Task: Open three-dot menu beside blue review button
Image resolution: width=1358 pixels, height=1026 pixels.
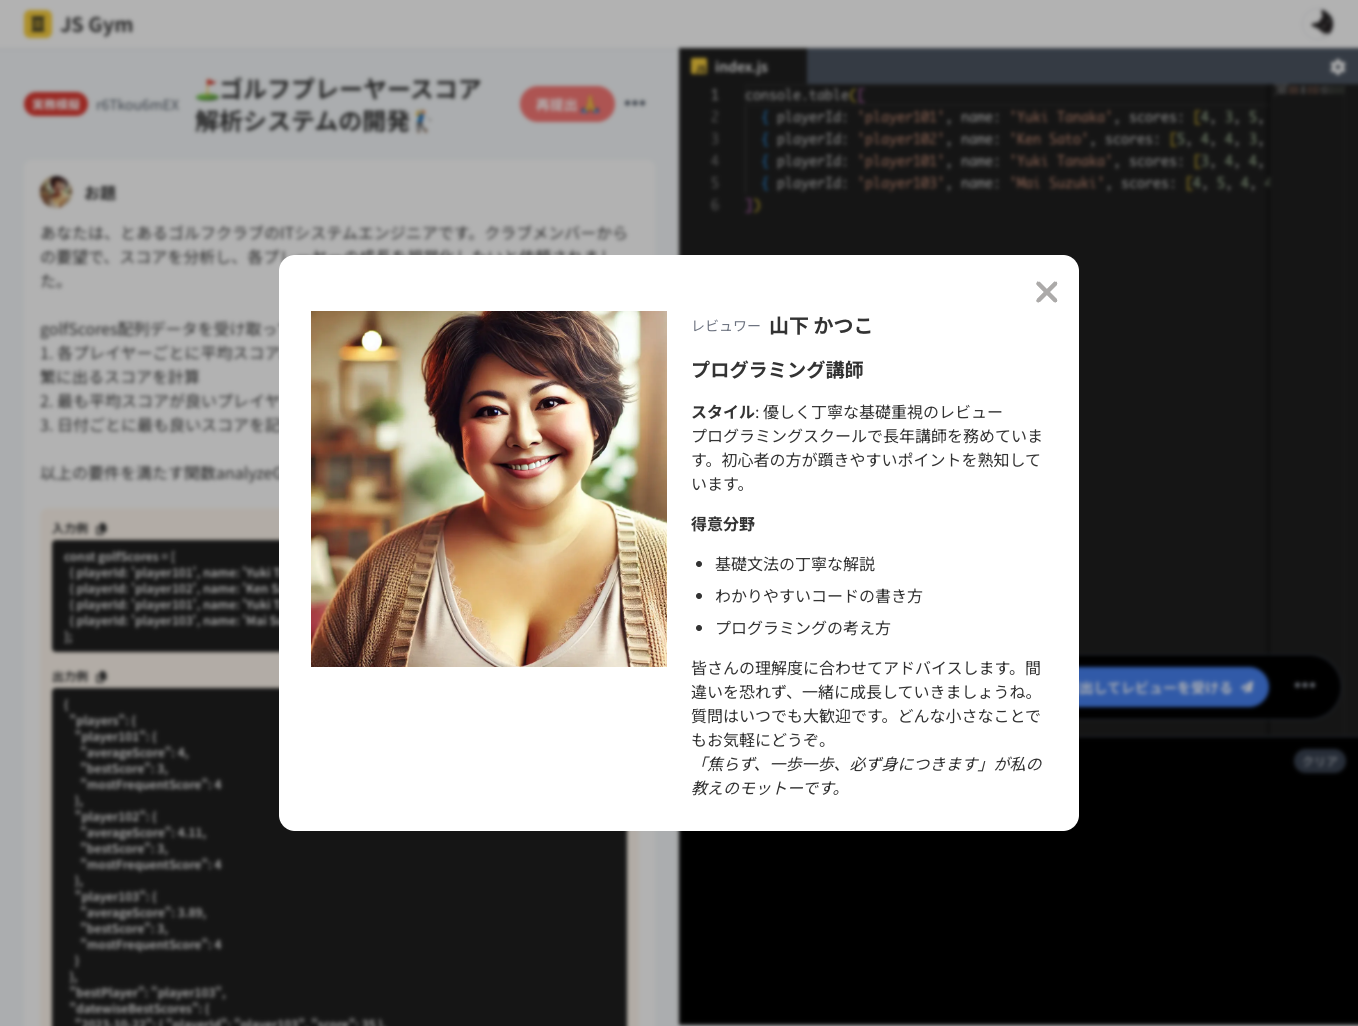Action: 1304,685
